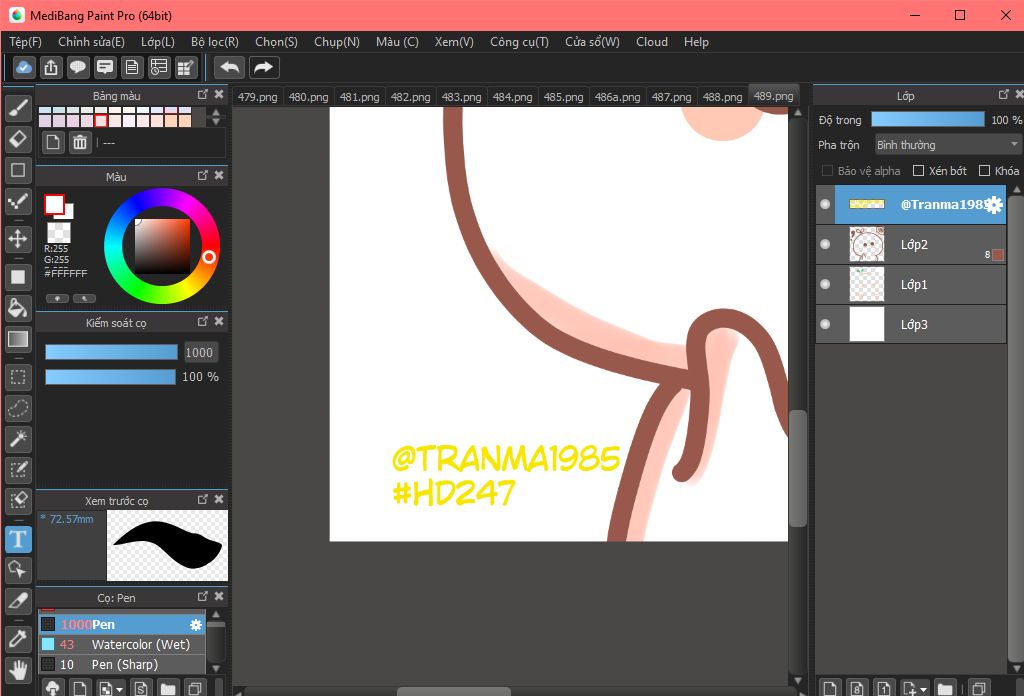This screenshot has width=1024, height=696.
Task: Delete palette color with trash icon
Action: (80, 142)
